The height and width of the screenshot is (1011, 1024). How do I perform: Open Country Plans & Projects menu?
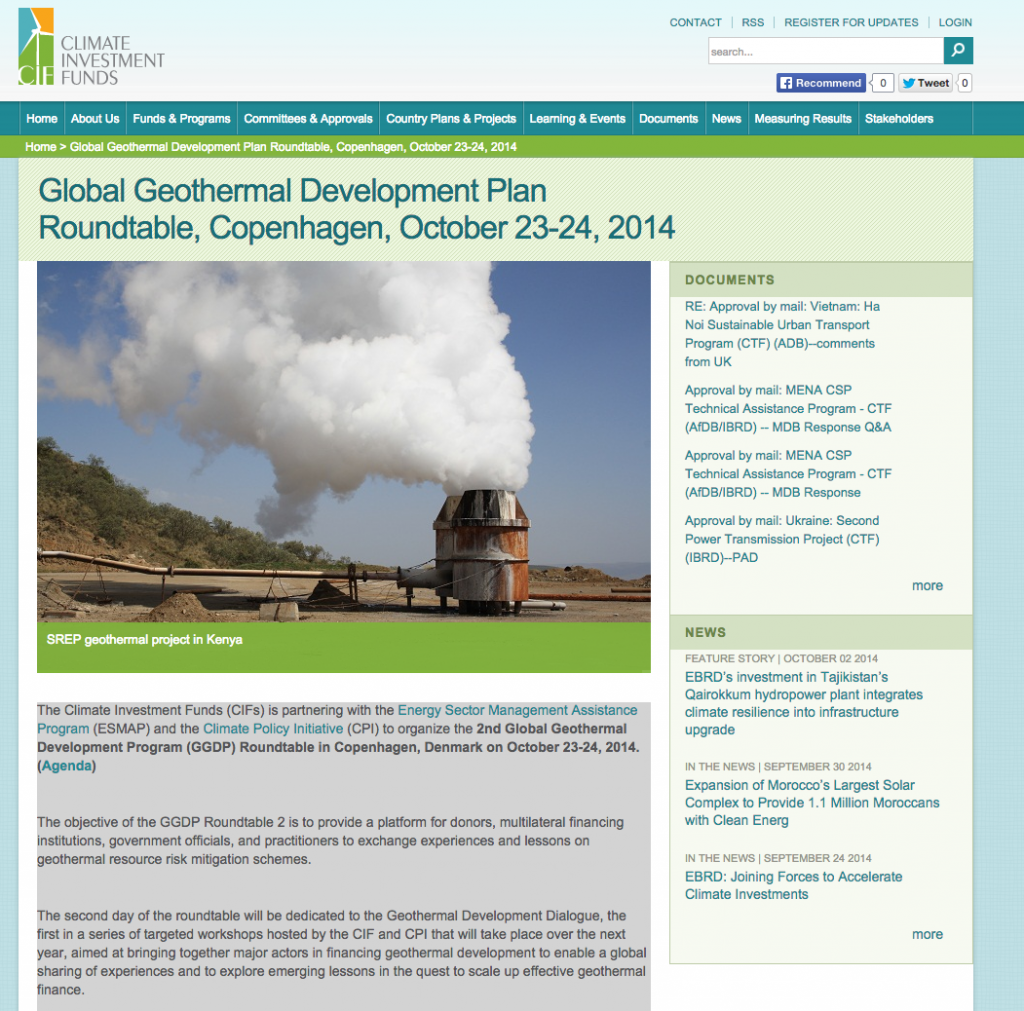click(x=451, y=119)
